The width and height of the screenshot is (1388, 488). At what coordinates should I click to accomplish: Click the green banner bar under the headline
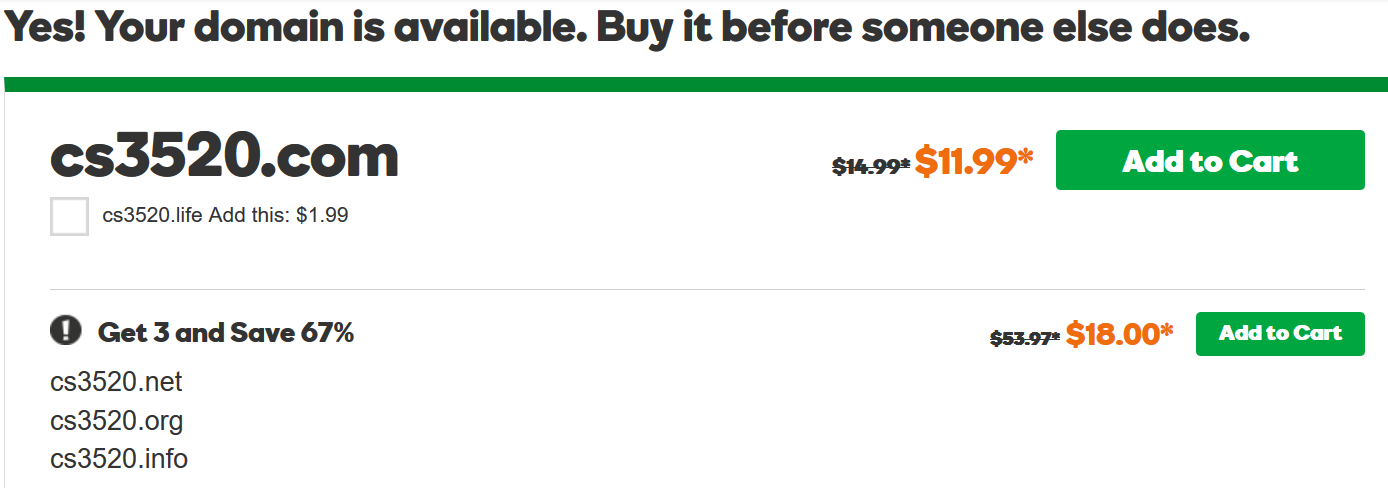tap(694, 84)
